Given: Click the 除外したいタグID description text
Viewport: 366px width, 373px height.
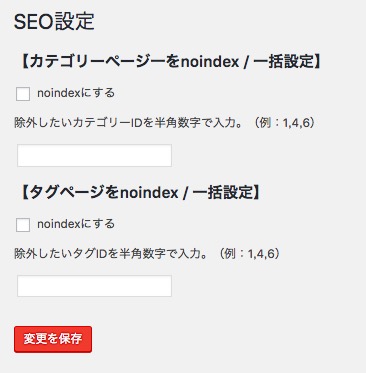Looking at the screenshot, I should [147, 254].
